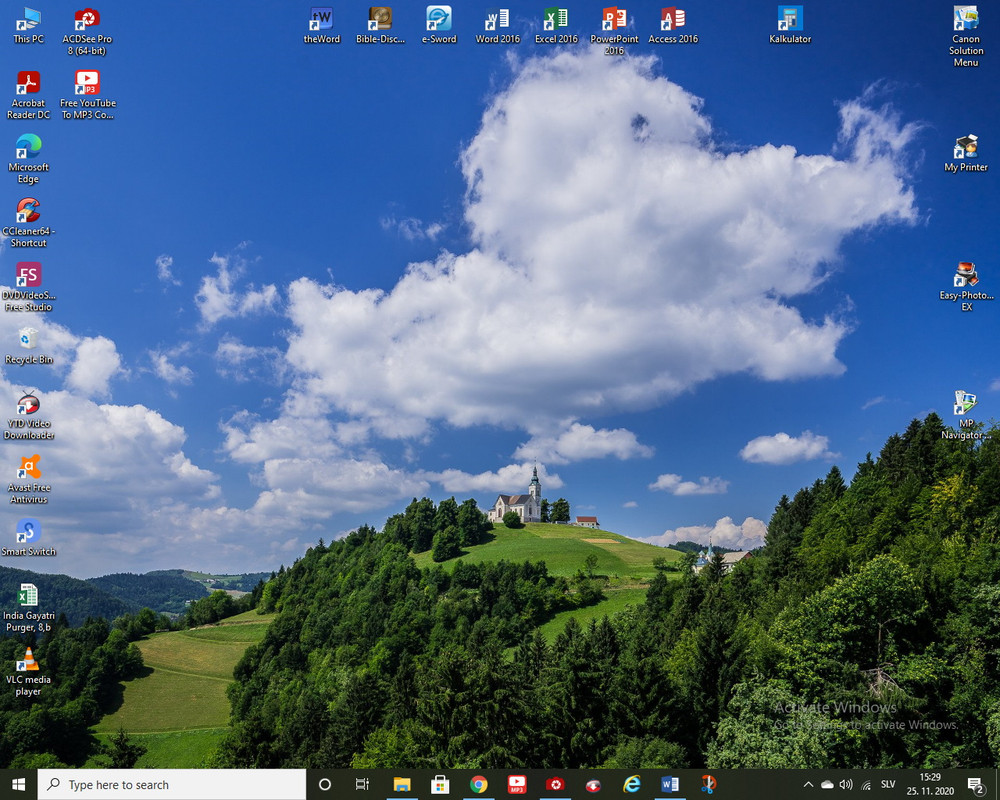Viewport: 1000px width, 800px height.
Task: Click the PowerPoint 2016 desktop shortcut
Action: 614,31
